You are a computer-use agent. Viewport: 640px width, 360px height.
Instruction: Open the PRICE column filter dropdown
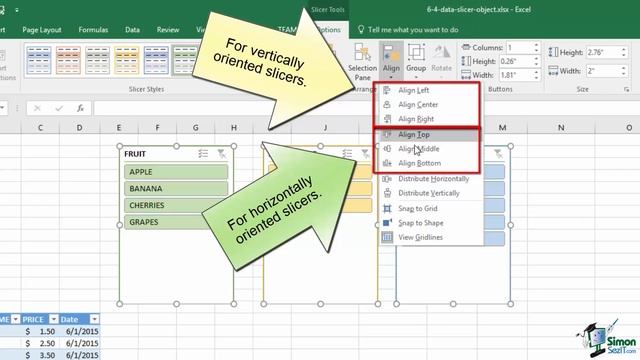click(x=54, y=319)
